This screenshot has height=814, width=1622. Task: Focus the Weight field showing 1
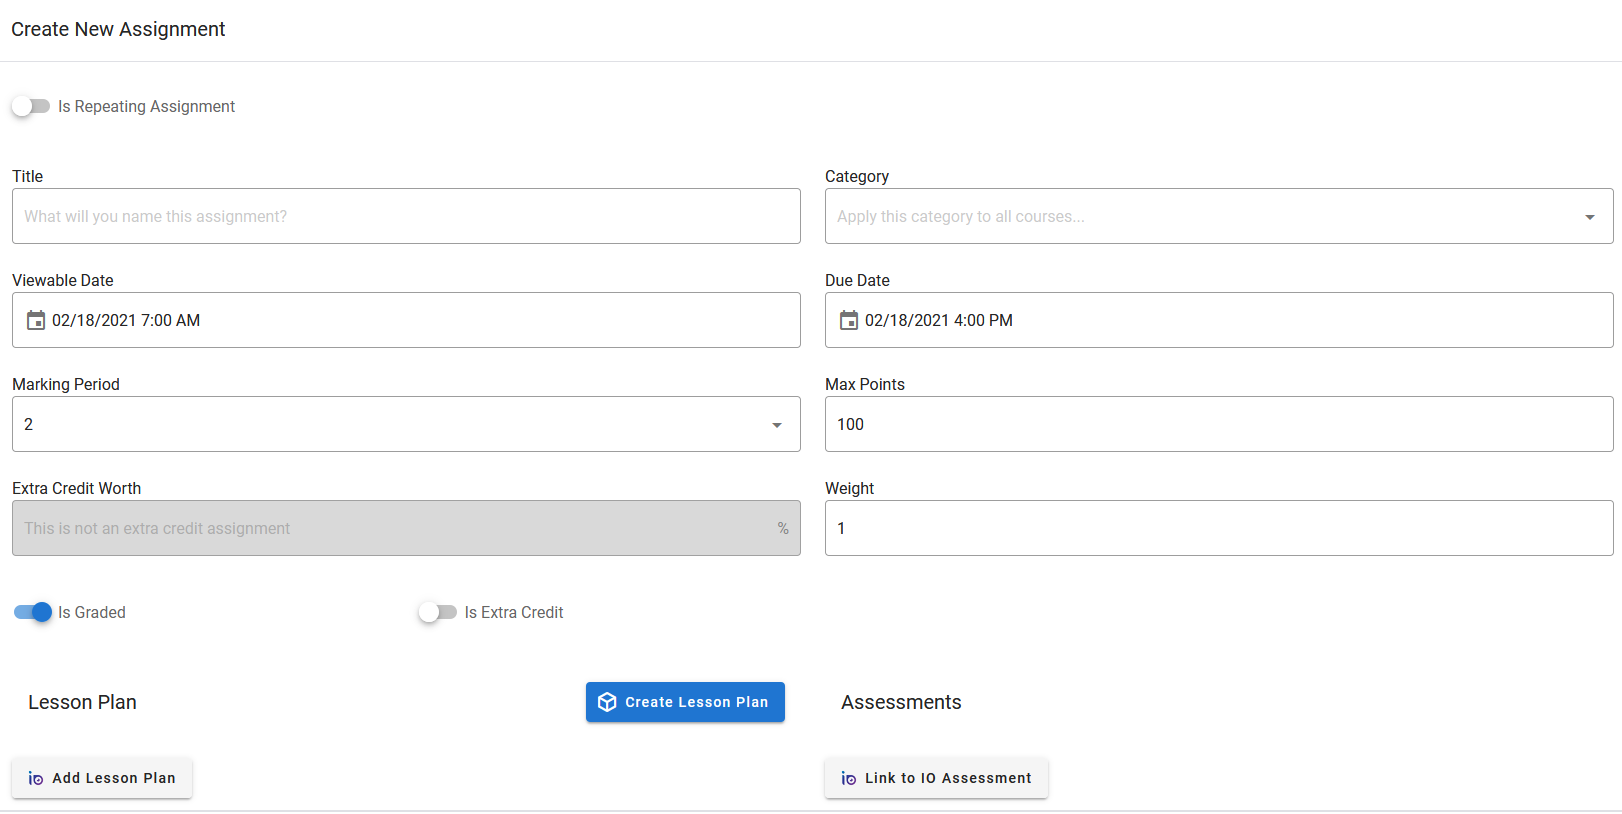coord(1219,528)
